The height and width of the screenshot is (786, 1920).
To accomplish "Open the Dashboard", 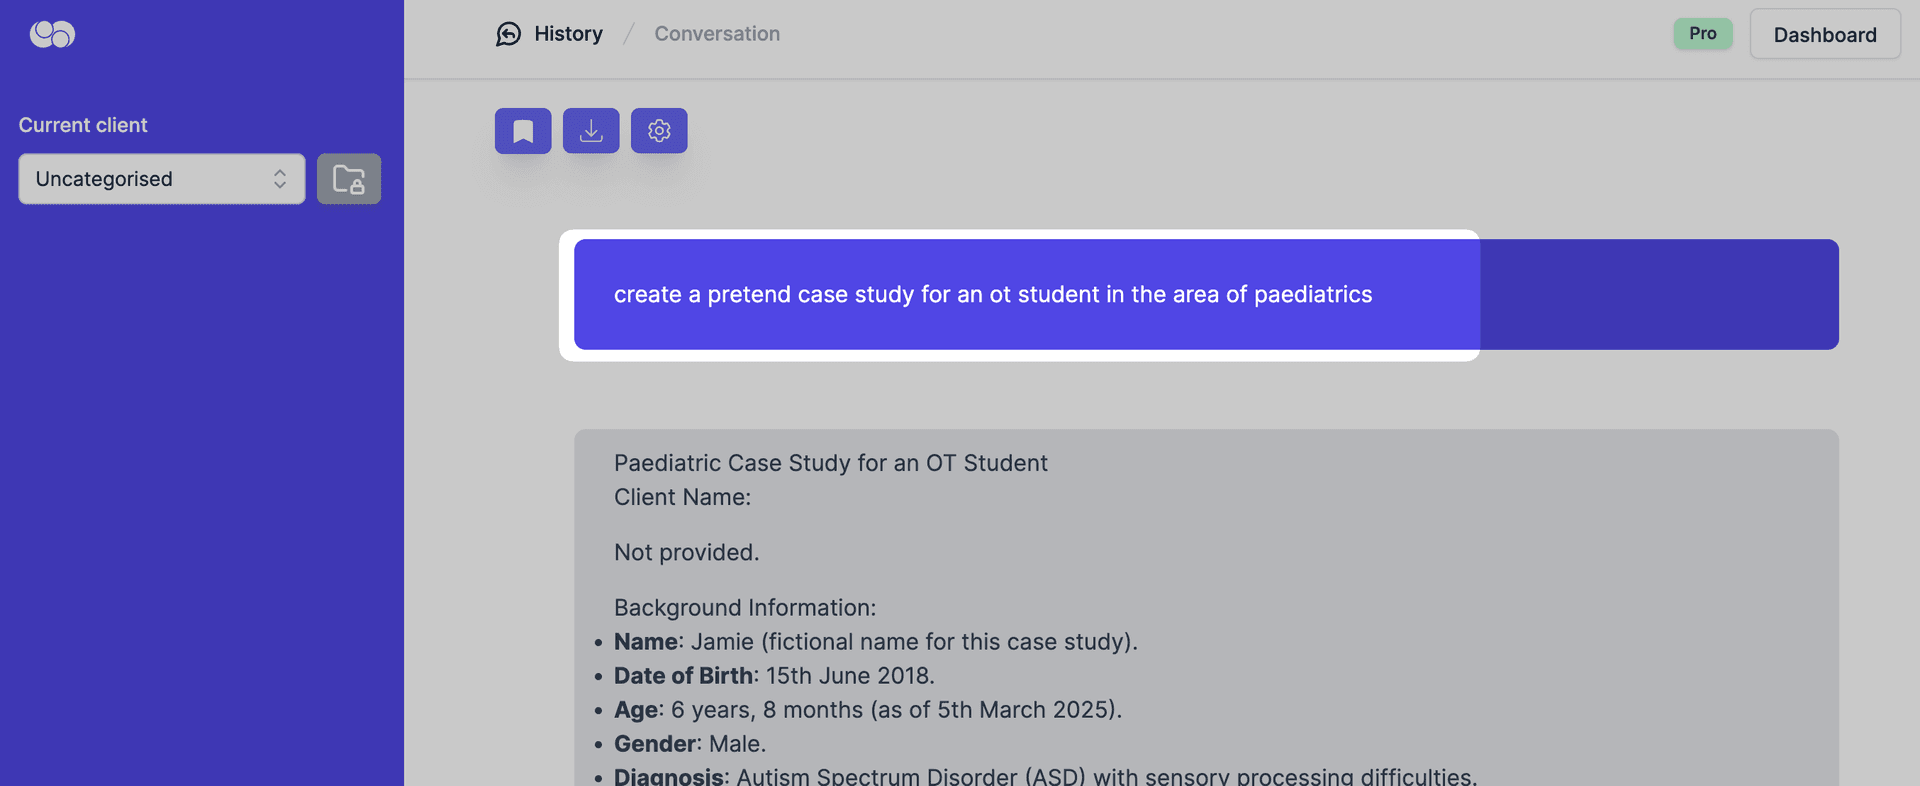I will coord(1824,33).
